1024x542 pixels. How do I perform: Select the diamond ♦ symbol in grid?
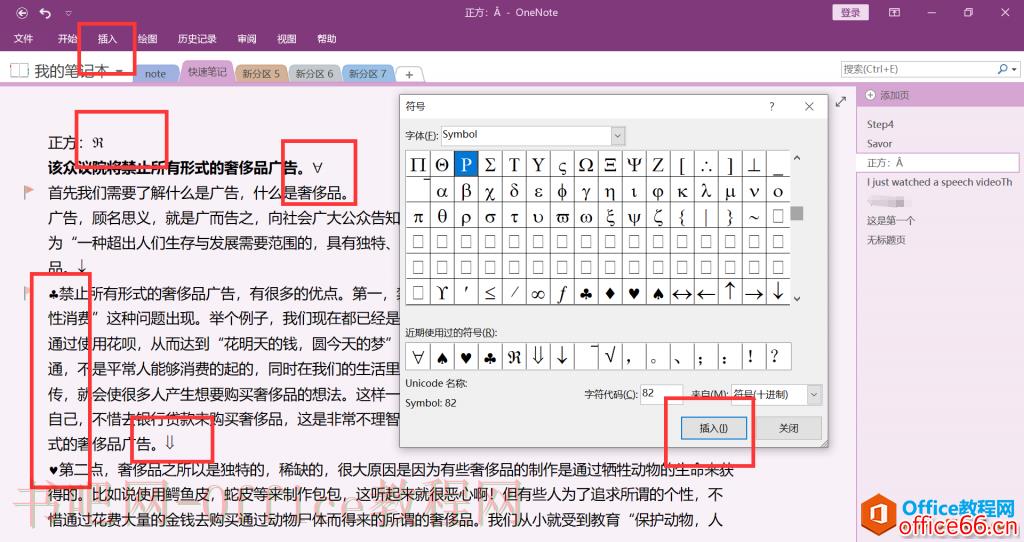click(x=610, y=293)
